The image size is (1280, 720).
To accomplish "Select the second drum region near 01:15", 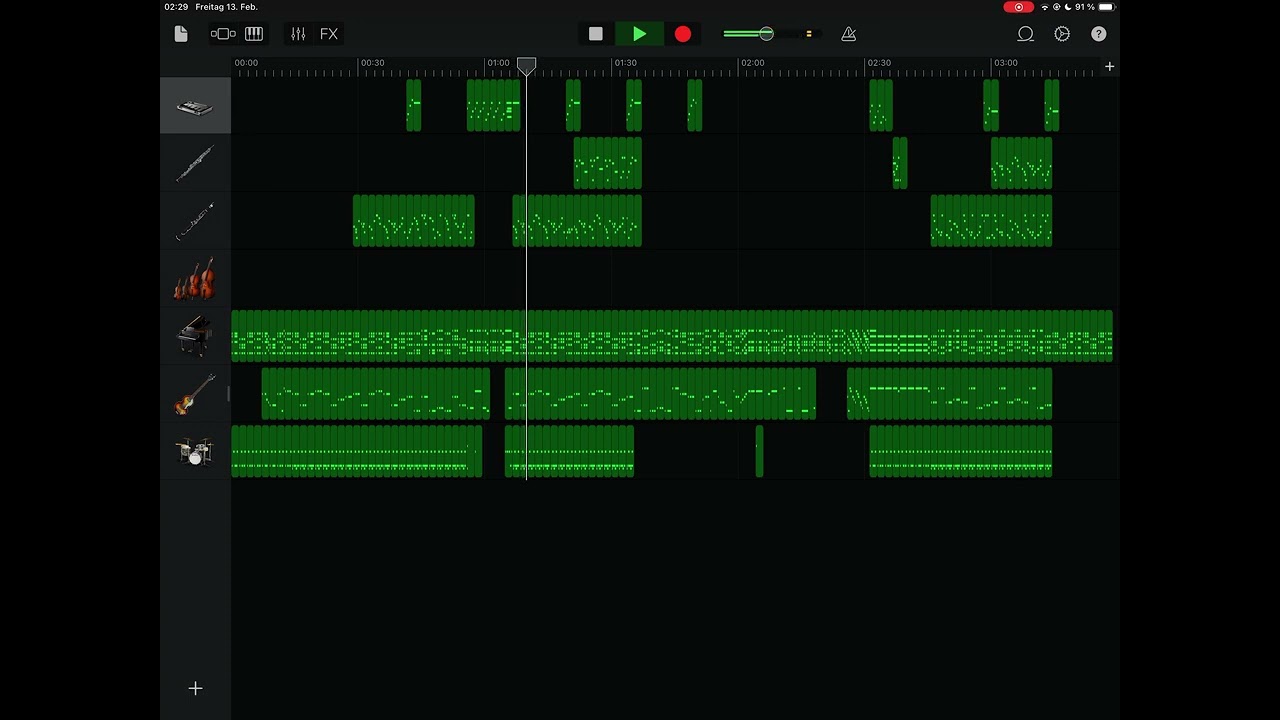I will point(569,451).
